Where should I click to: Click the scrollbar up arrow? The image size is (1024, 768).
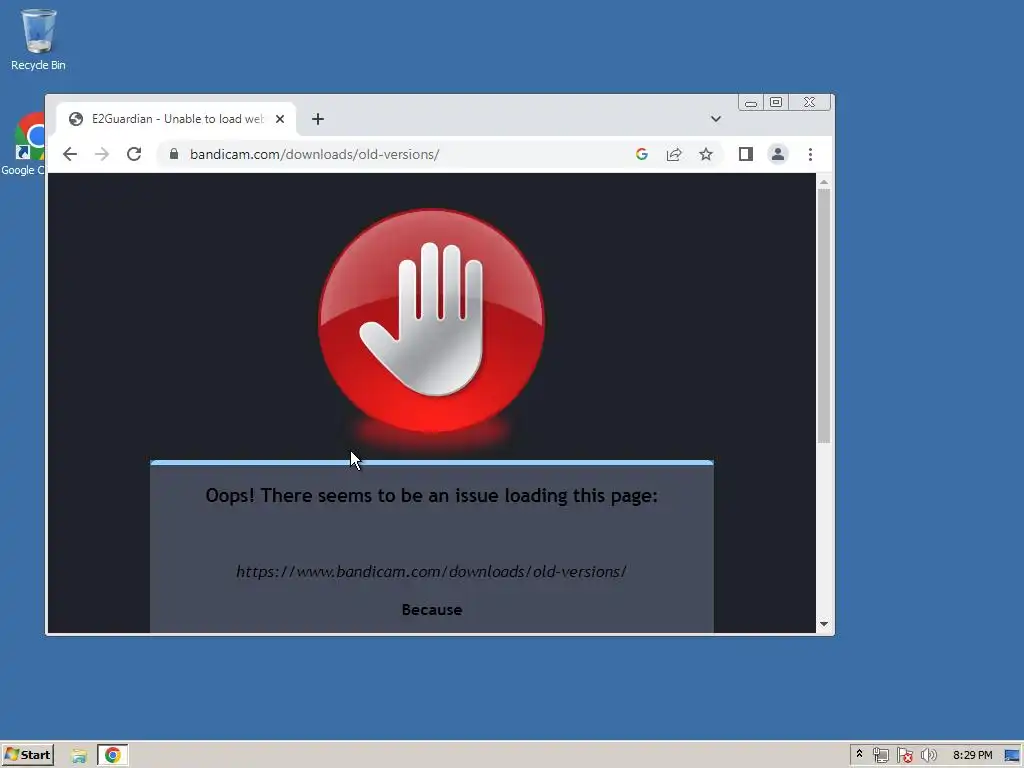[824, 182]
